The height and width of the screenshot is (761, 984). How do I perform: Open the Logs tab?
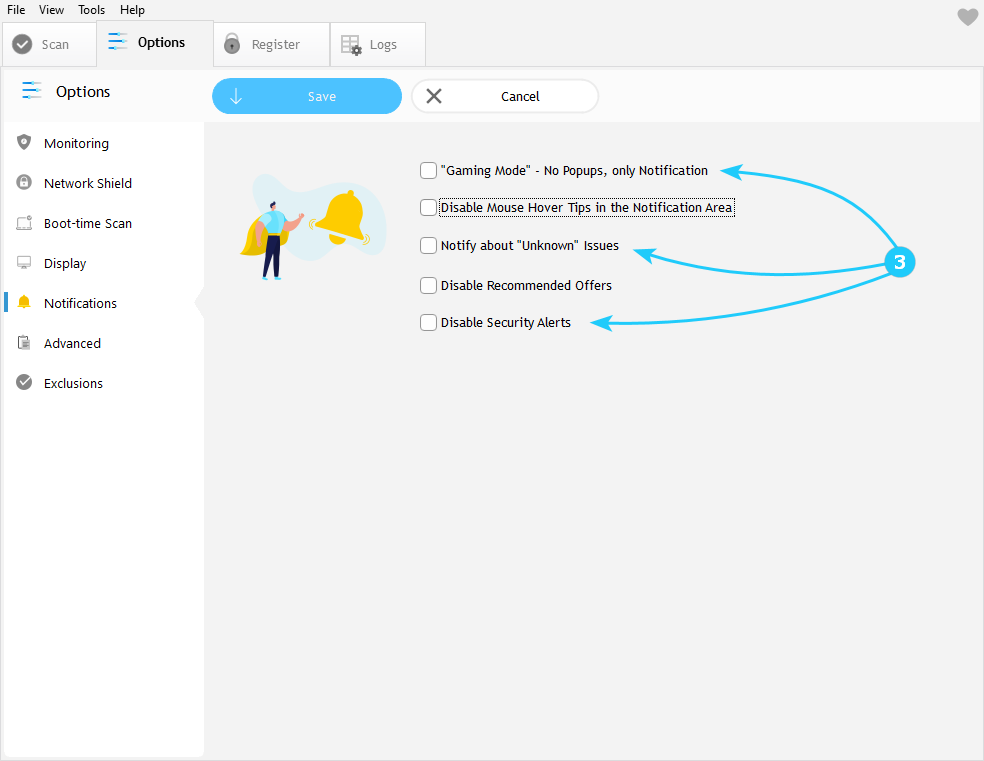tap(370, 45)
